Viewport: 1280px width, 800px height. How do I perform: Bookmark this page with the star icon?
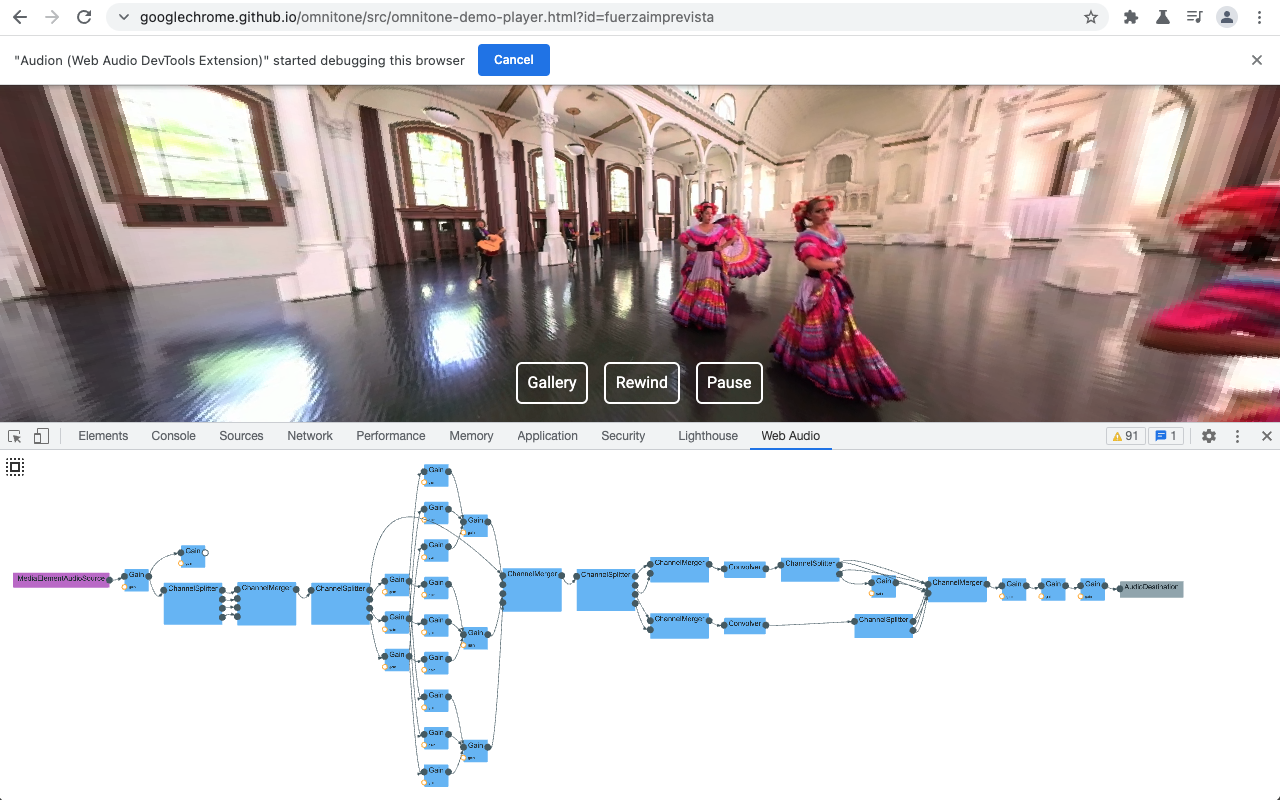tap(1091, 17)
